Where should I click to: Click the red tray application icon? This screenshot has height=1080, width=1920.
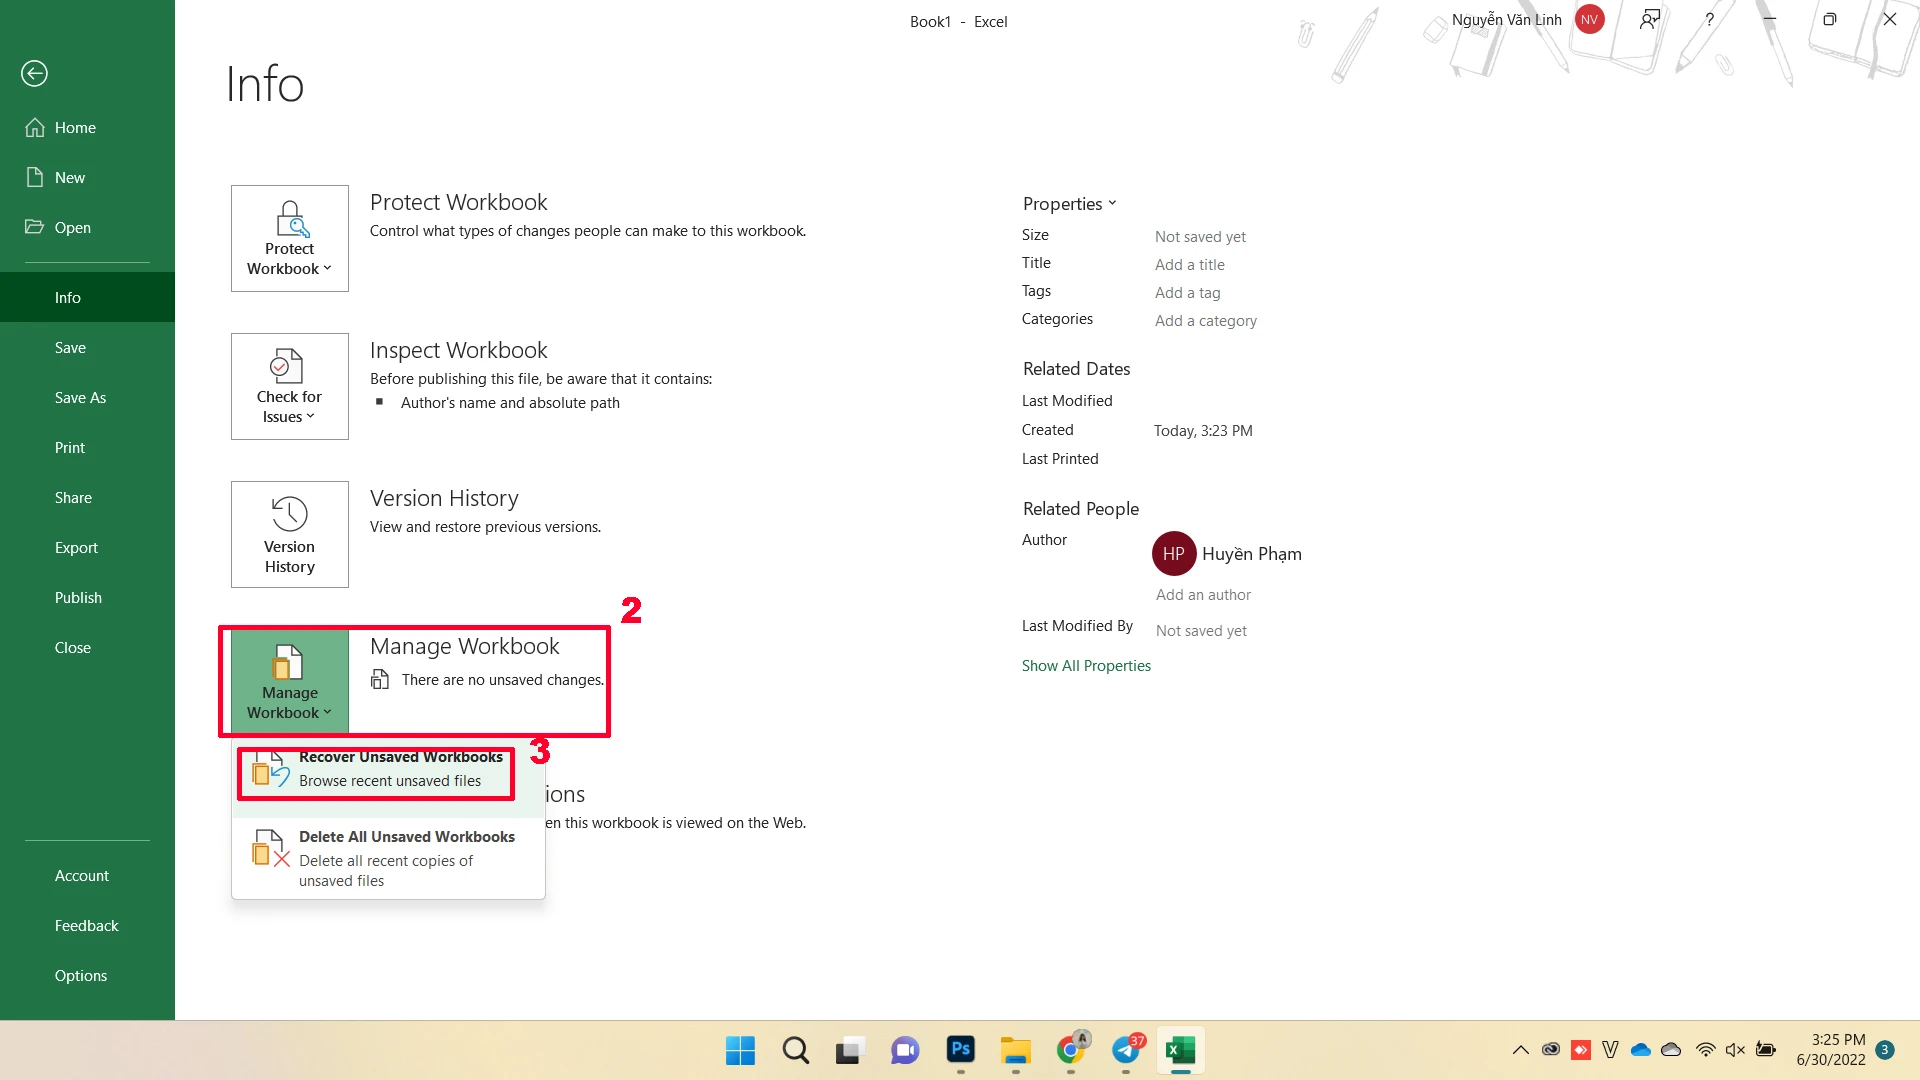click(1581, 1050)
